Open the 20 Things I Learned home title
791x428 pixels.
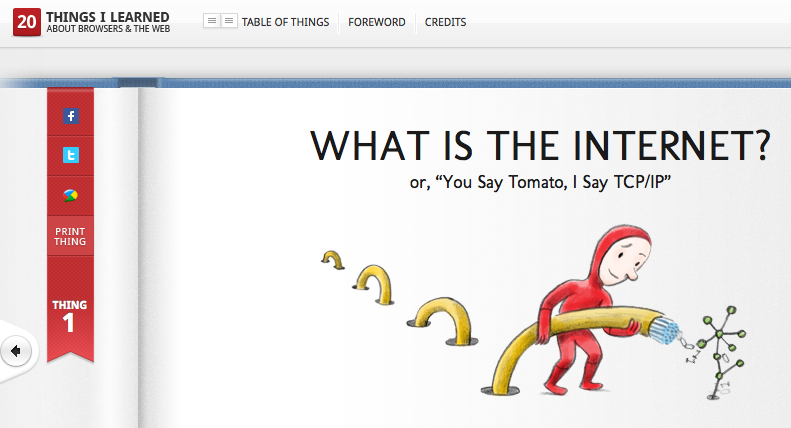(x=108, y=22)
